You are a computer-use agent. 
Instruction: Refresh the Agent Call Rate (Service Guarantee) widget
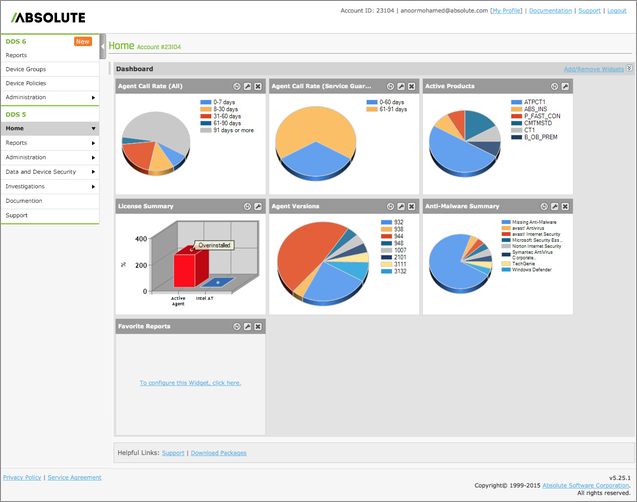[388, 87]
